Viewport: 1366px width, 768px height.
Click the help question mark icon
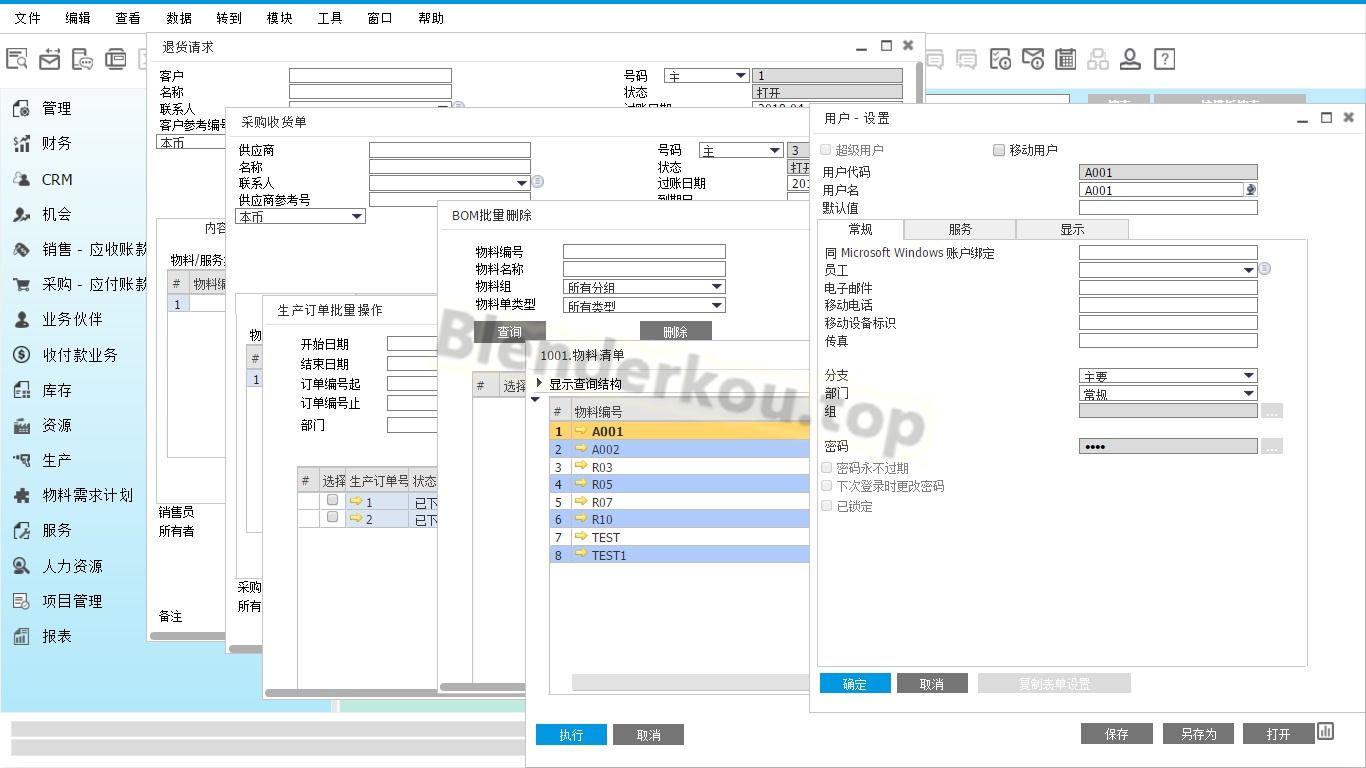(x=1163, y=59)
